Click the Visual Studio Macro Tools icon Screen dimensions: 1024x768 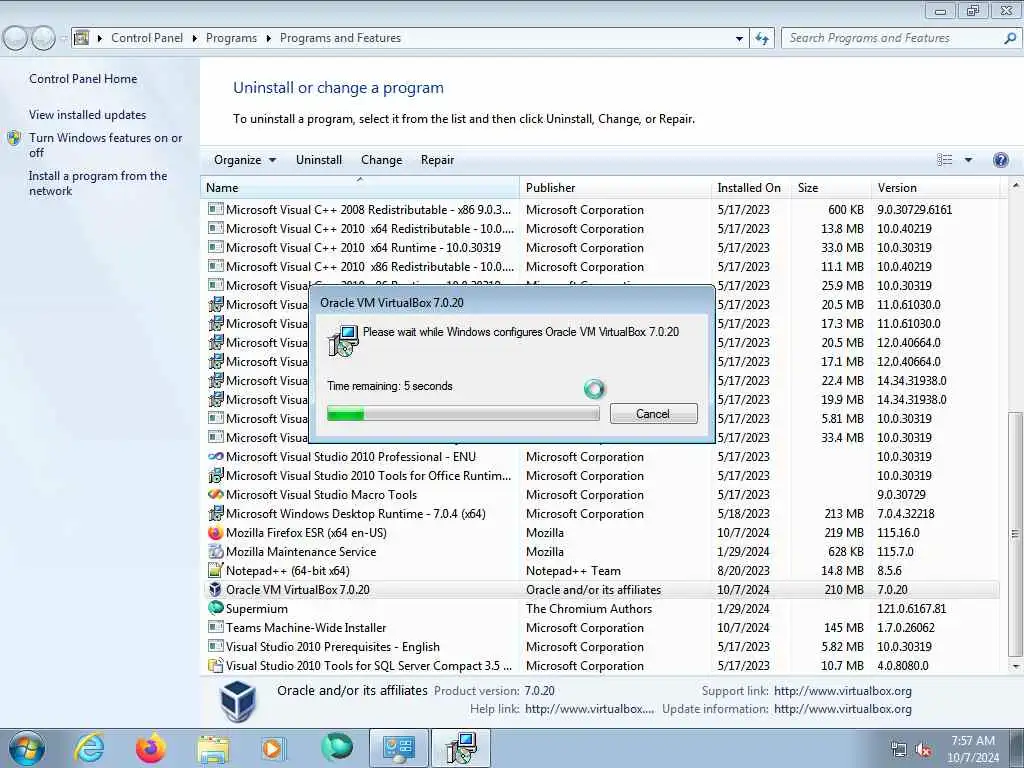point(215,494)
